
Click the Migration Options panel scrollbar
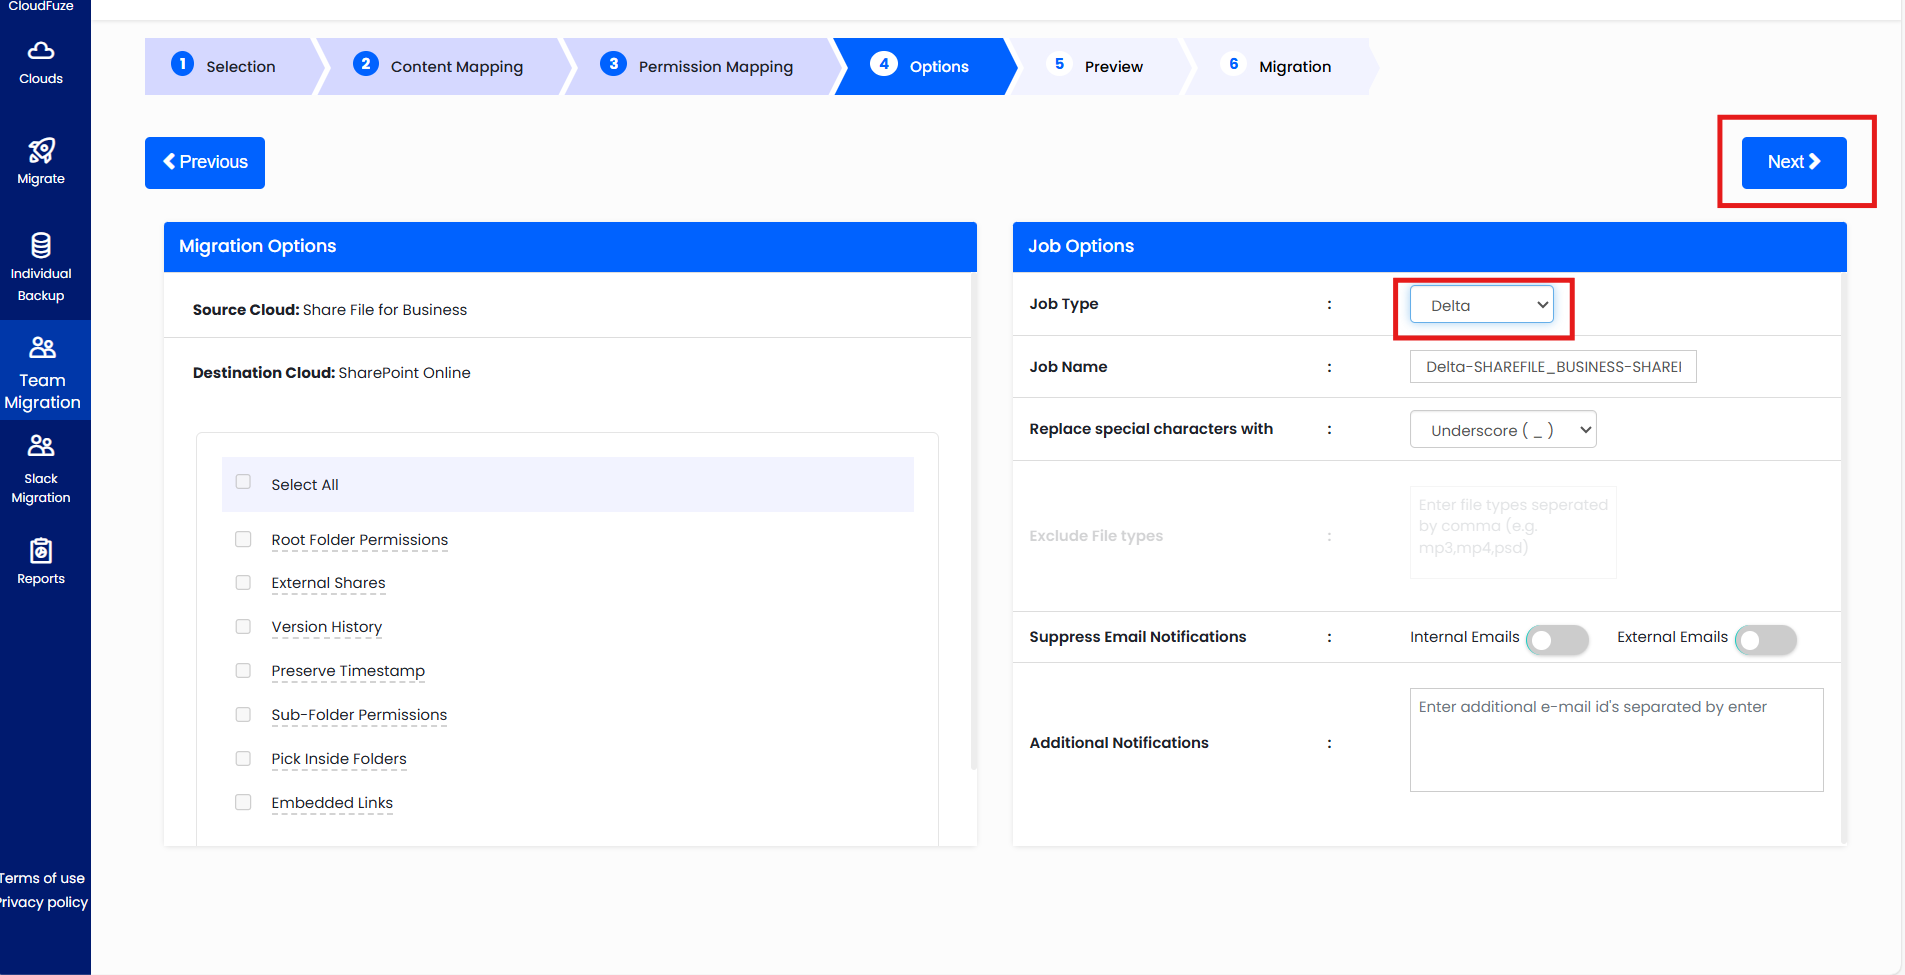coord(974,520)
